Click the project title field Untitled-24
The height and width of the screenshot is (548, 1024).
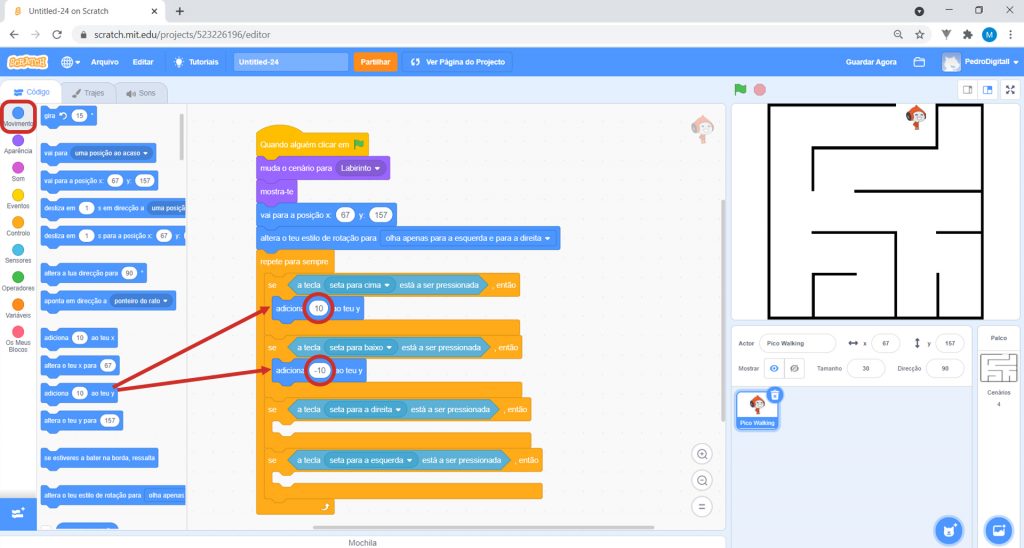click(x=291, y=62)
